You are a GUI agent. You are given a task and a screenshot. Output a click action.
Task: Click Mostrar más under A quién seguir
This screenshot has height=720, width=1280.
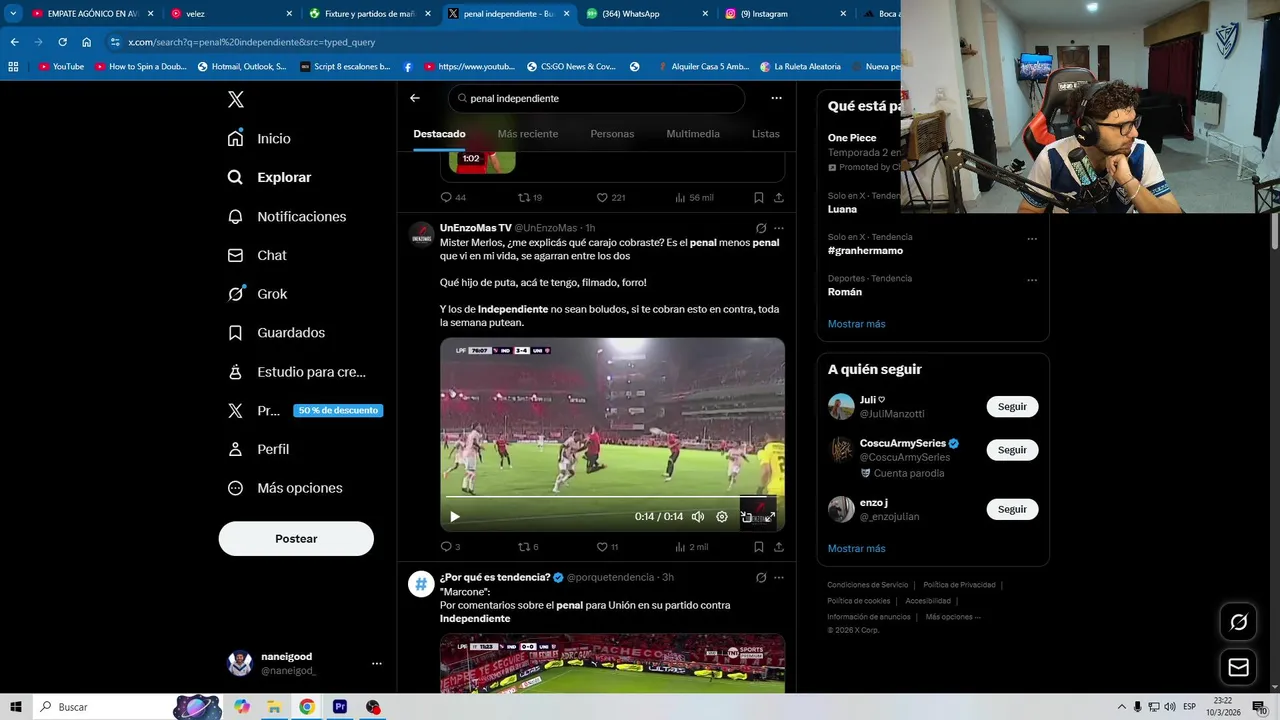coord(856,548)
